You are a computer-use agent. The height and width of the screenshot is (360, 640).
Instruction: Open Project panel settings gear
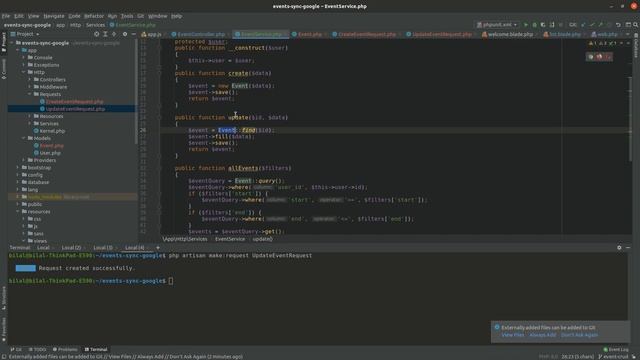pyautogui.click(x=125, y=34)
